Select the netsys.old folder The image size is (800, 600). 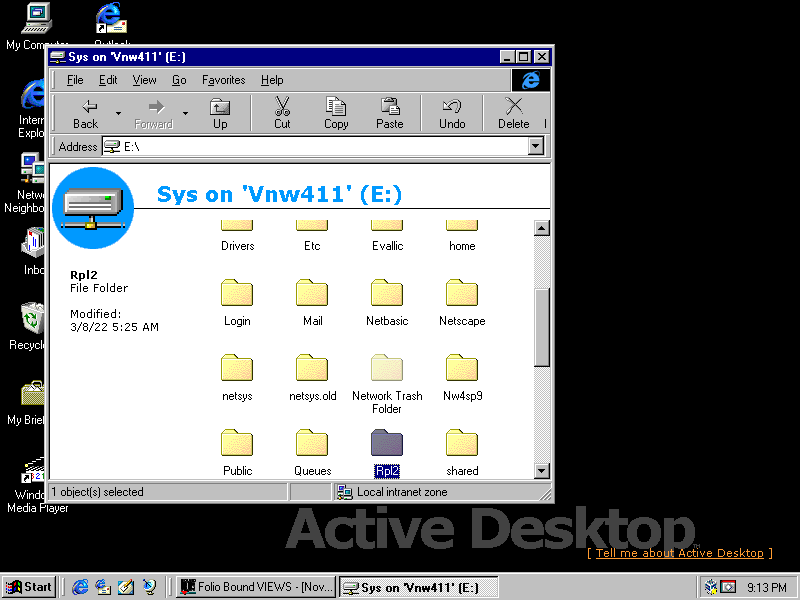pos(312,367)
